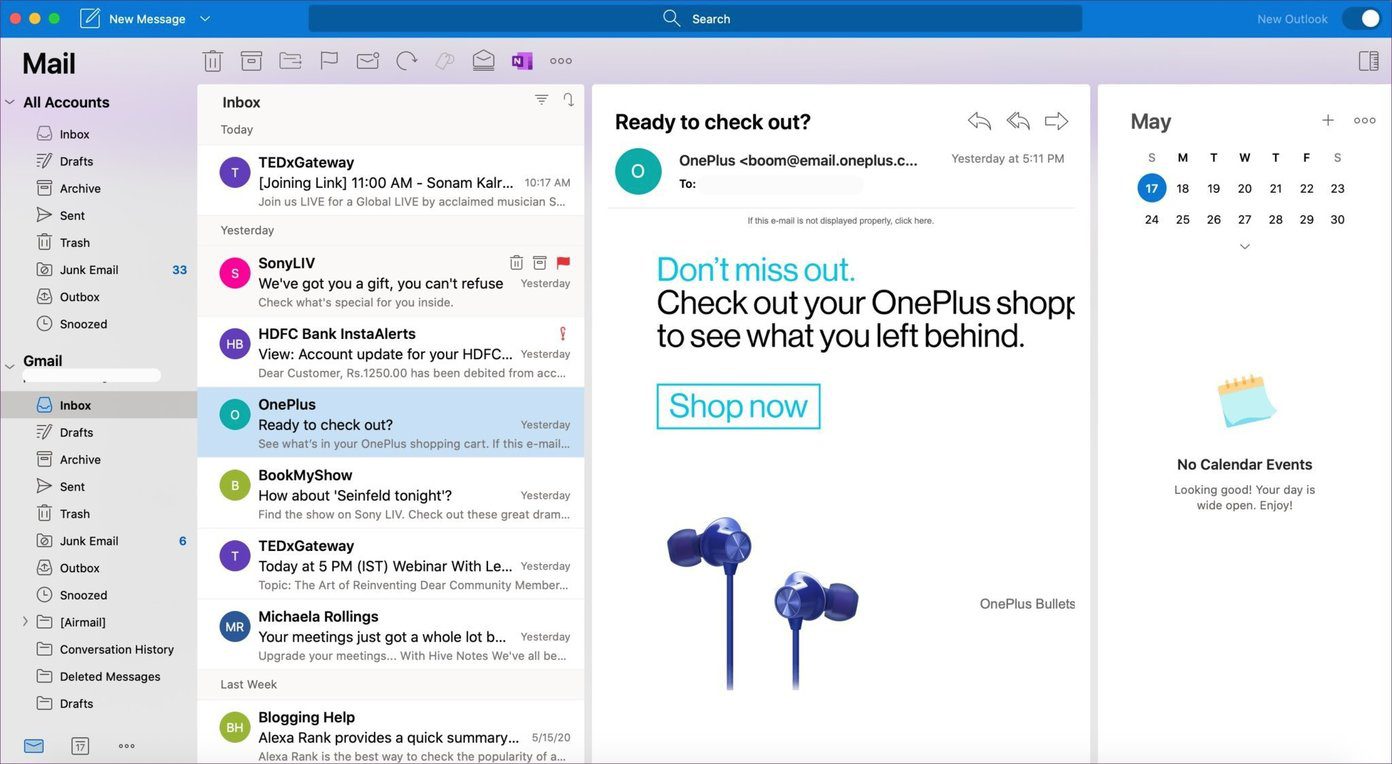Click the Reply All double arrow icon

tap(1018, 121)
